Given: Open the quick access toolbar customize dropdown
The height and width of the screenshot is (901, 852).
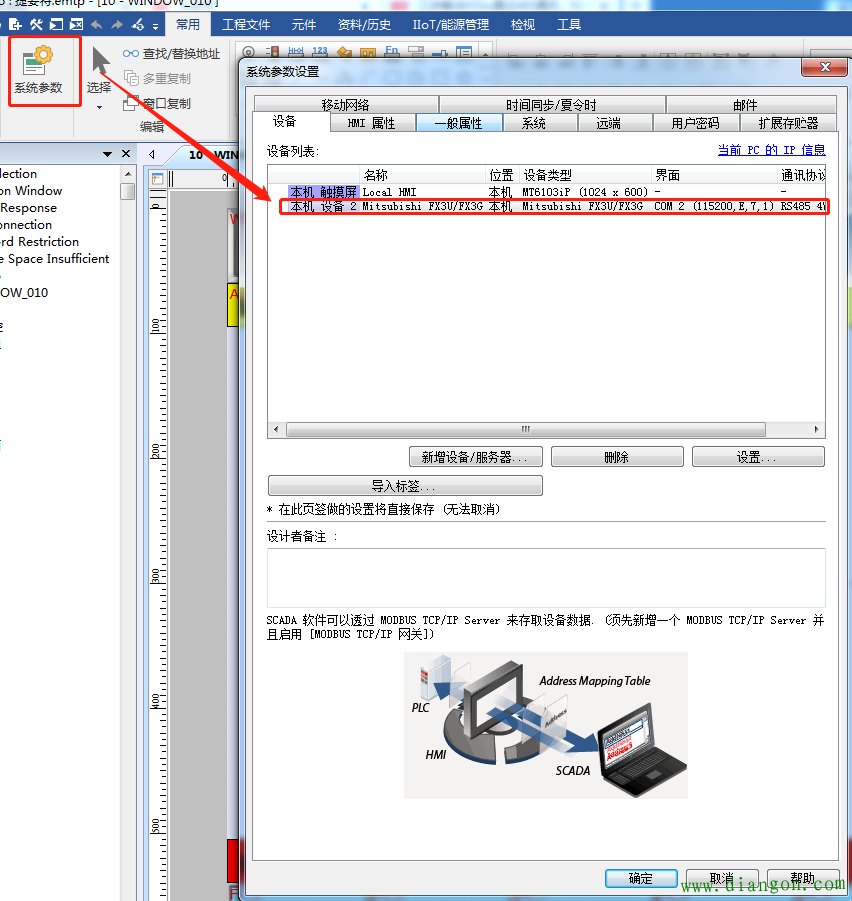Looking at the screenshot, I should coord(156,25).
